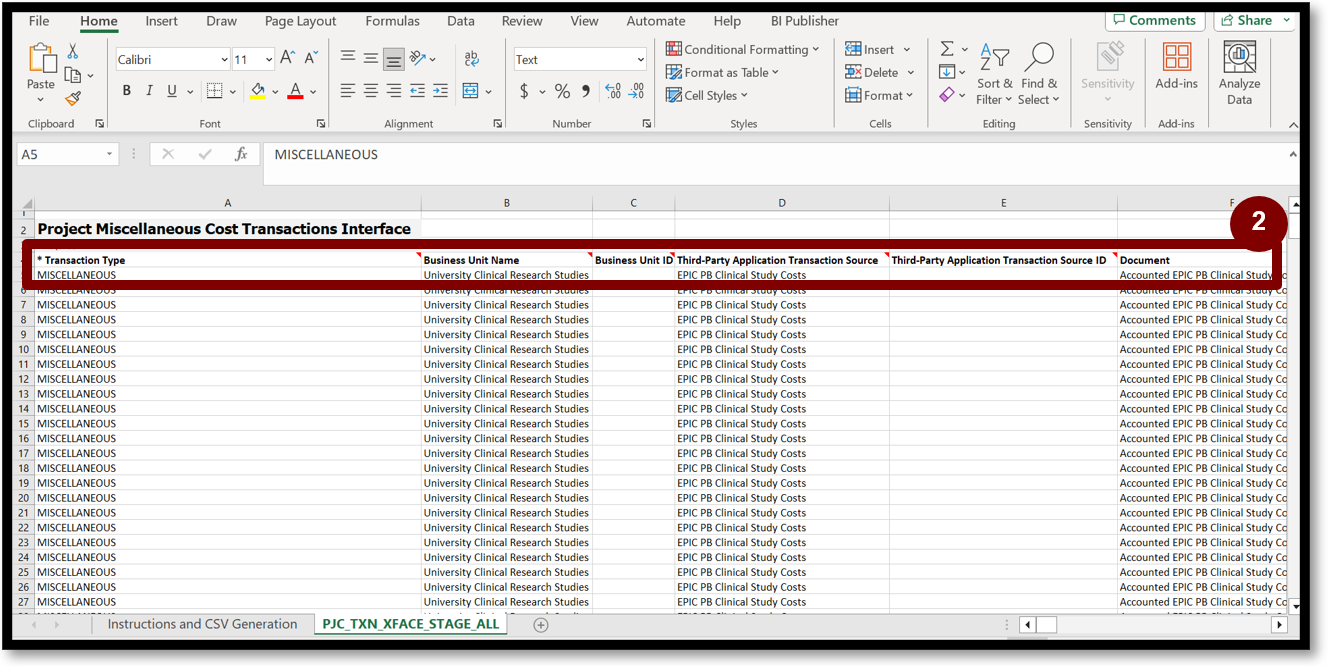The width and height of the screenshot is (1329, 666).
Task: Toggle Underline formatting
Action: pos(172,91)
